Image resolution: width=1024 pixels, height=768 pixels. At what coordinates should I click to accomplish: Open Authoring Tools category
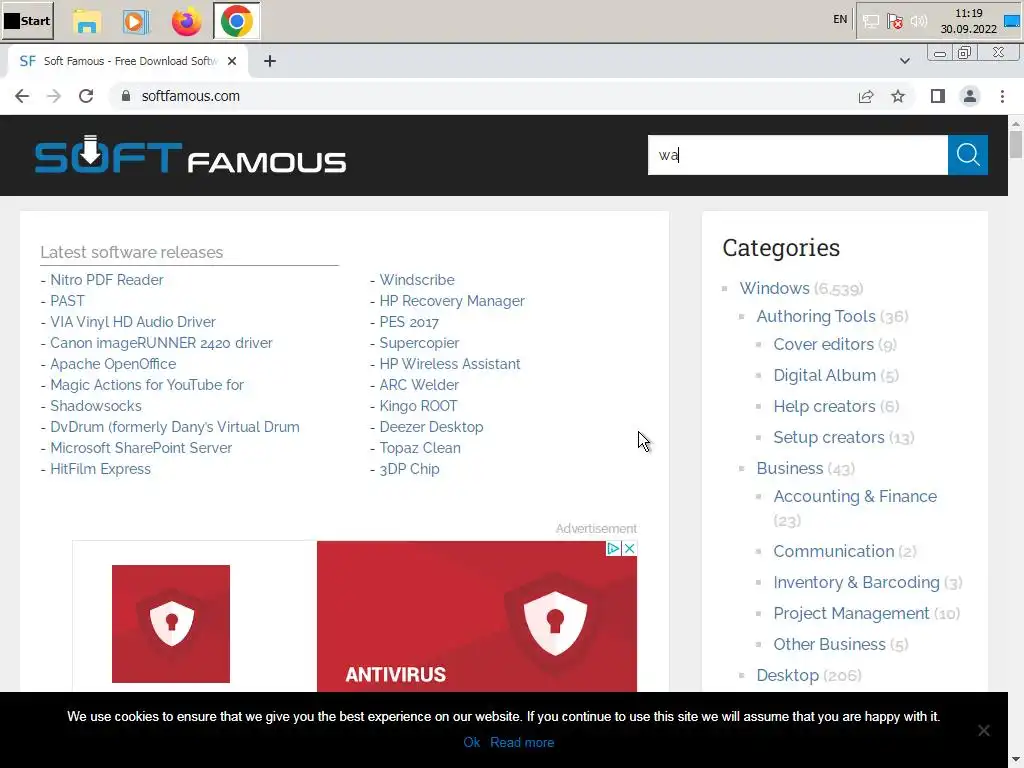tap(816, 316)
